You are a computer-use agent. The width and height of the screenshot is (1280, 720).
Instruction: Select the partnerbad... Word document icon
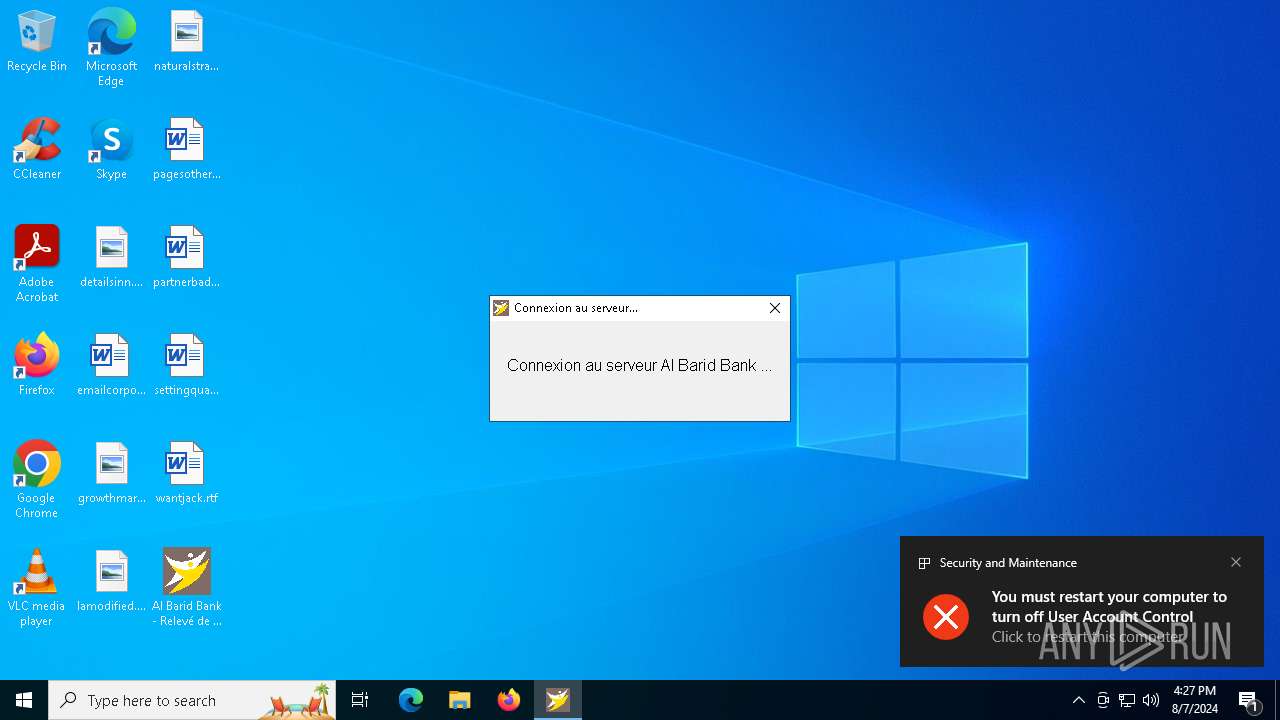point(186,257)
